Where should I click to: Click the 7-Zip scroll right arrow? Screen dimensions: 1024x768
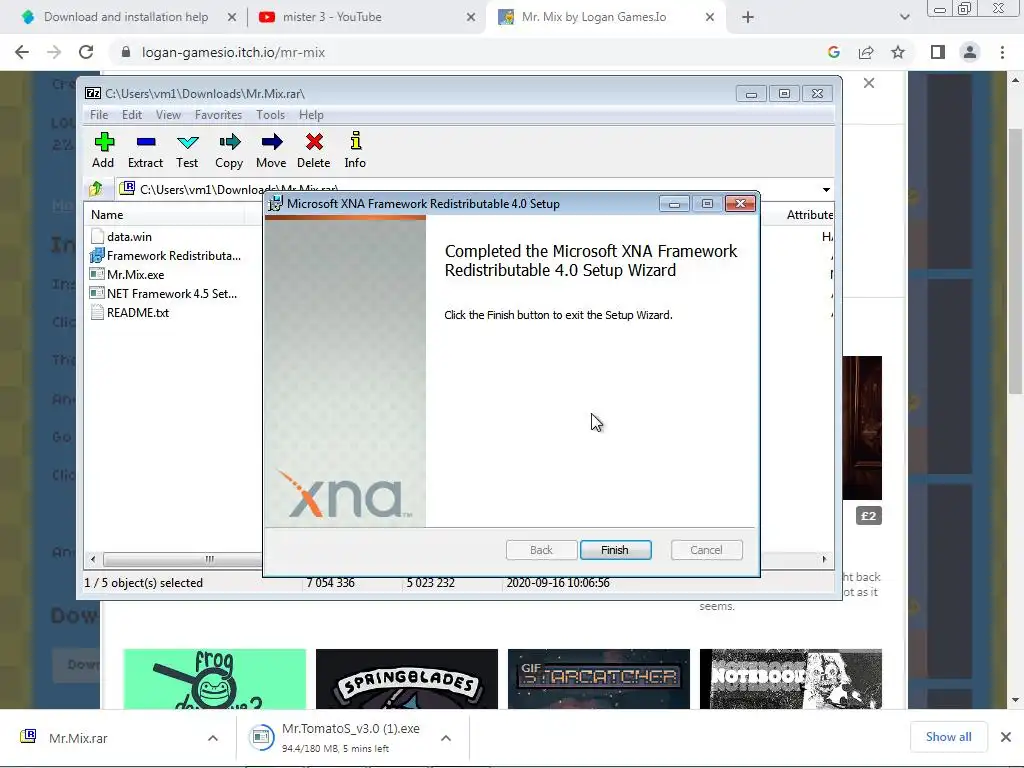click(x=824, y=559)
